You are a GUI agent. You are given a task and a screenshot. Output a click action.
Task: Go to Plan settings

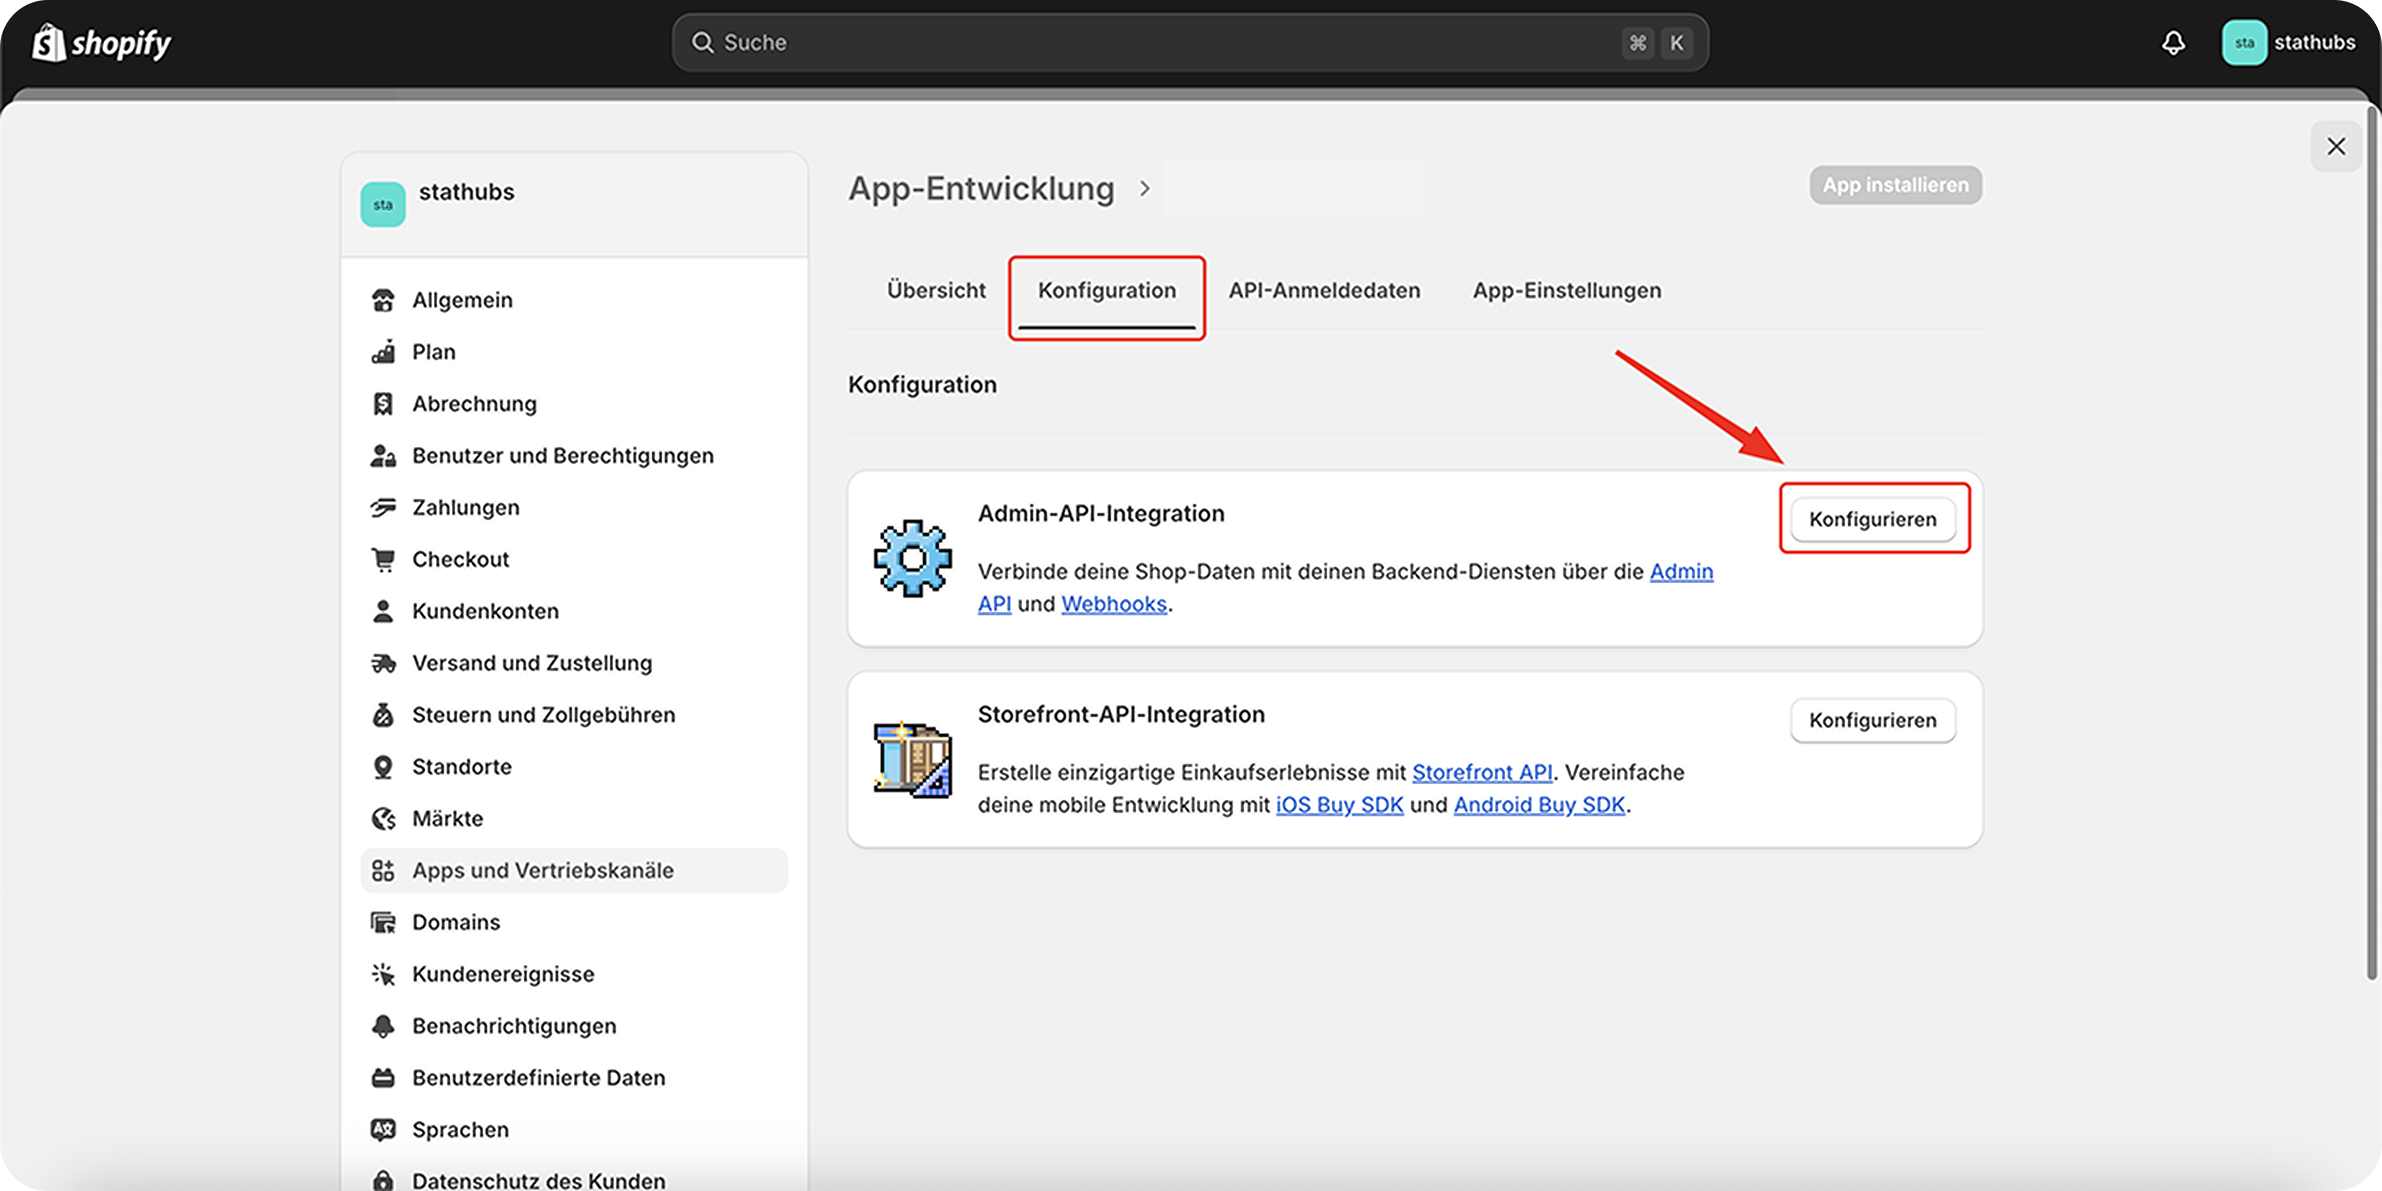(574, 352)
